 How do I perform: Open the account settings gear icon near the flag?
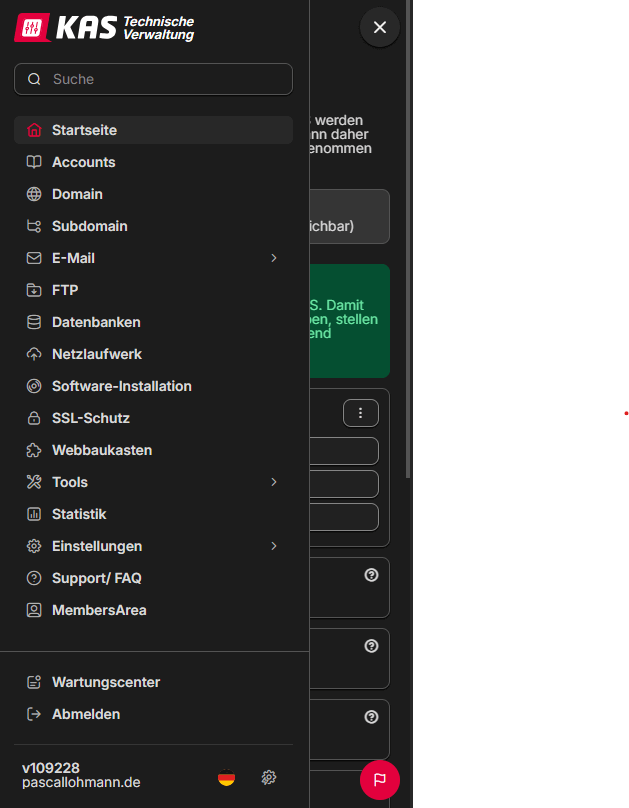pos(268,777)
